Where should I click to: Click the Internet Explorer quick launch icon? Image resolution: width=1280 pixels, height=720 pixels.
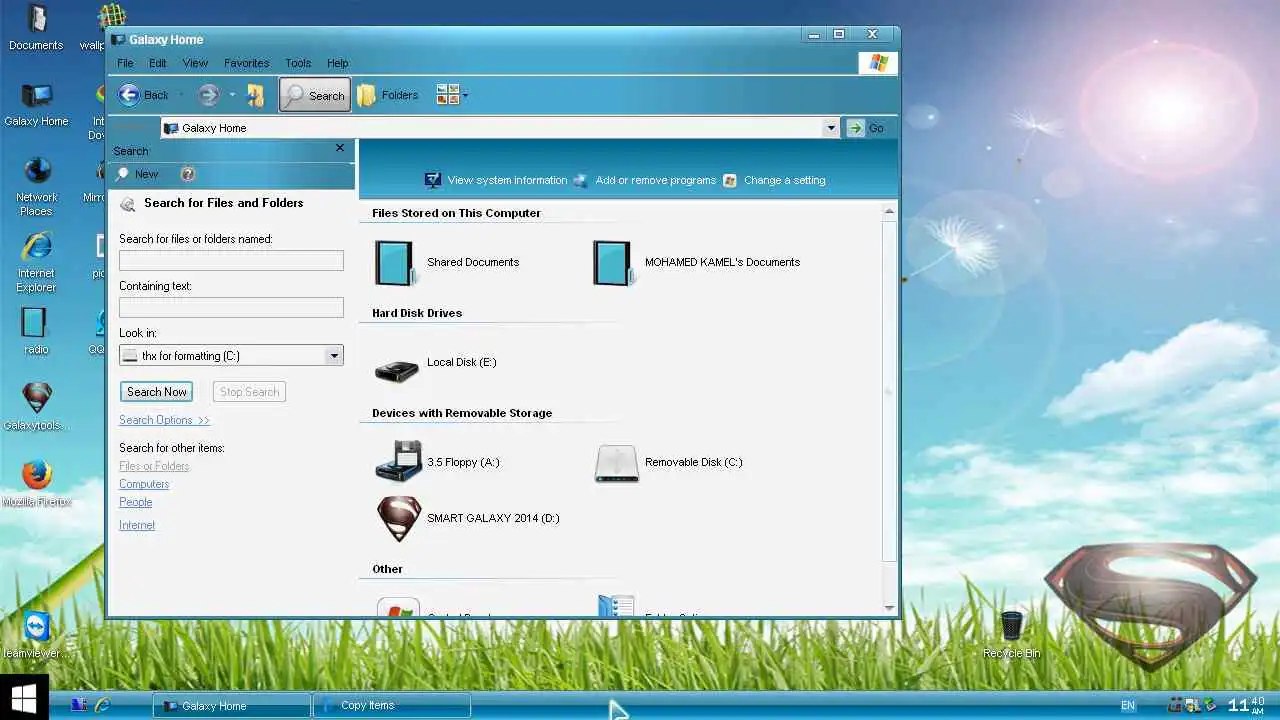pos(102,705)
